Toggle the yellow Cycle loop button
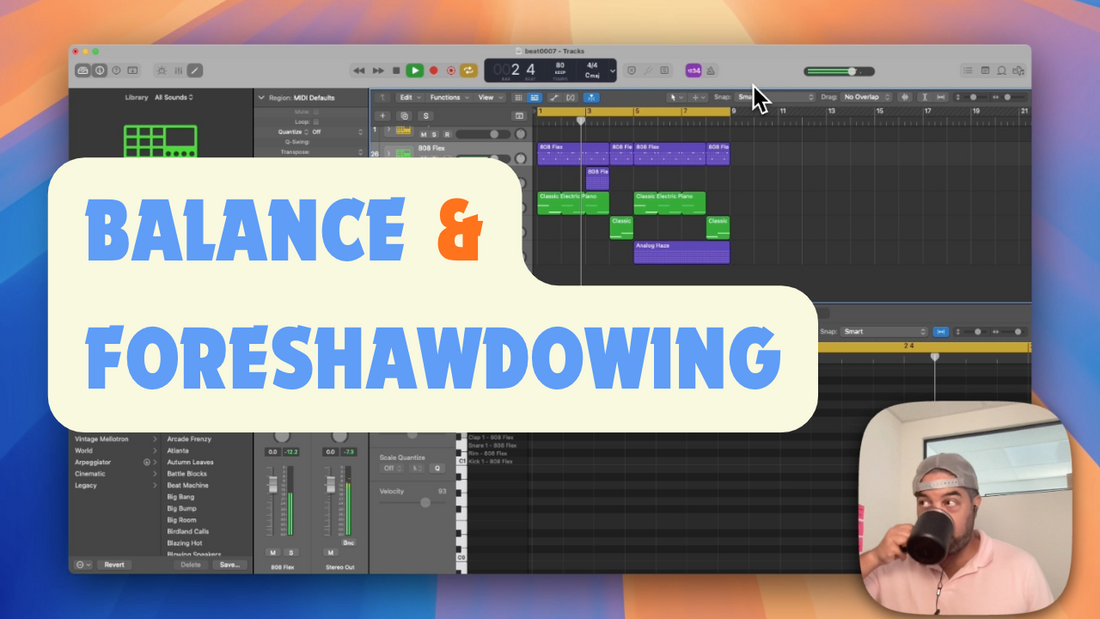Image resolution: width=1100 pixels, height=619 pixels. click(468, 71)
